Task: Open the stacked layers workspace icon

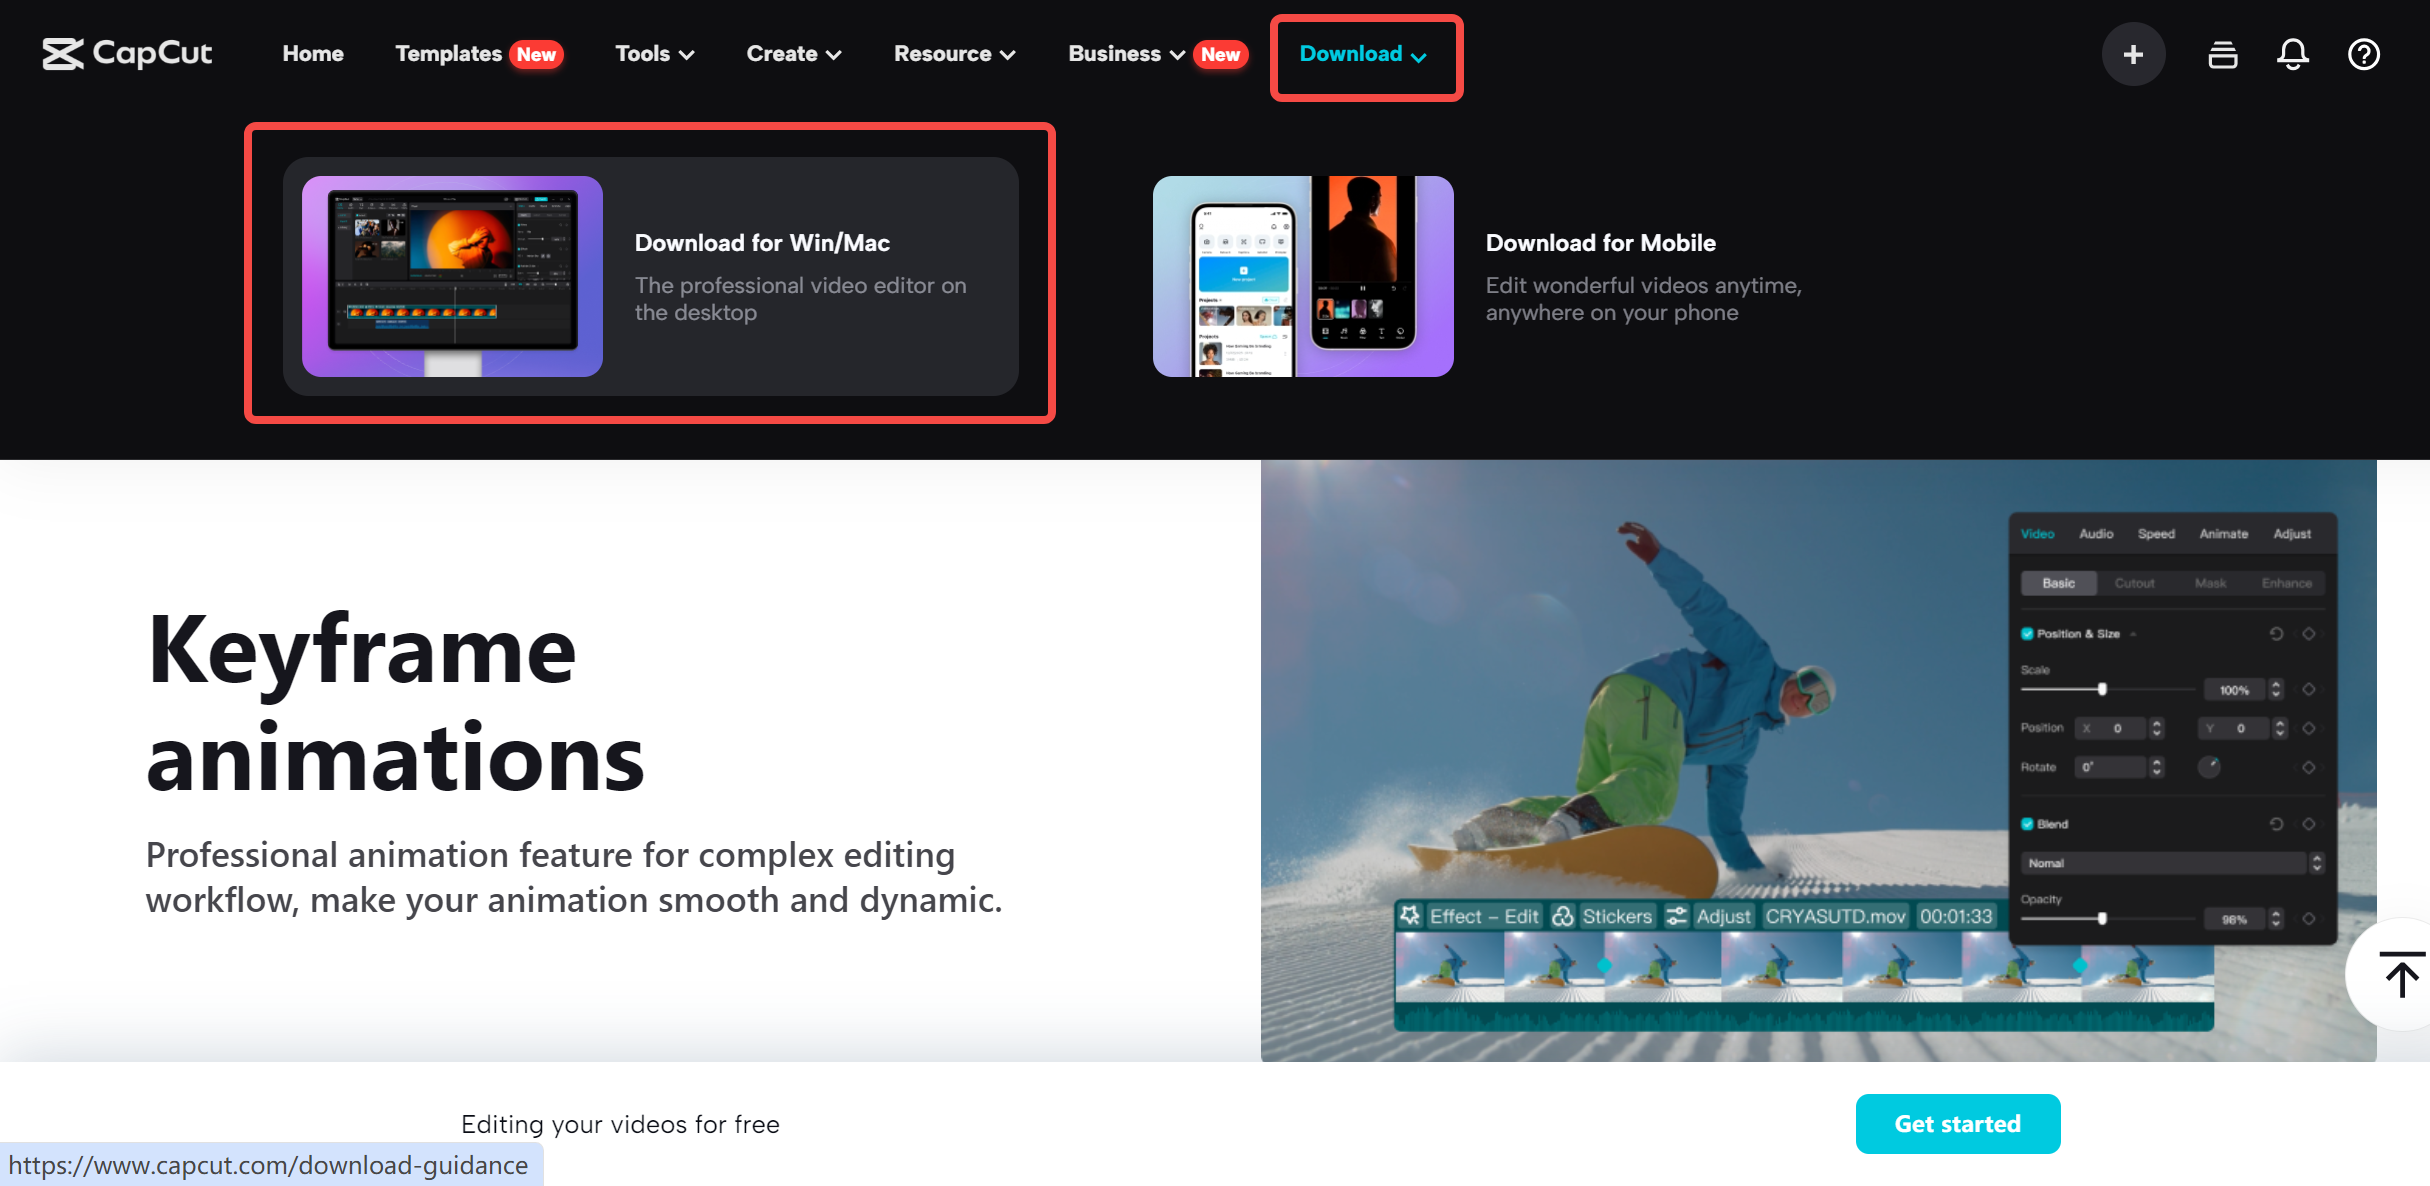Action: (2222, 54)
